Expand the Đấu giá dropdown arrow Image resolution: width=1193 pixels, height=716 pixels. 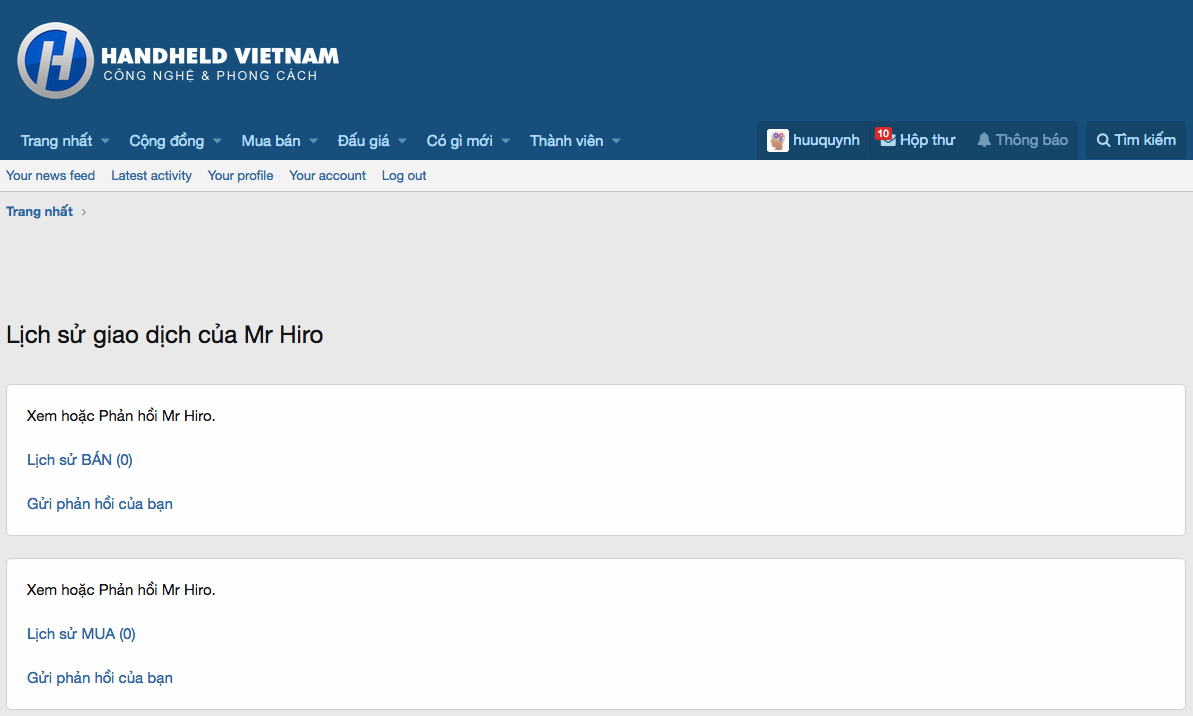(x=402, y=141)
